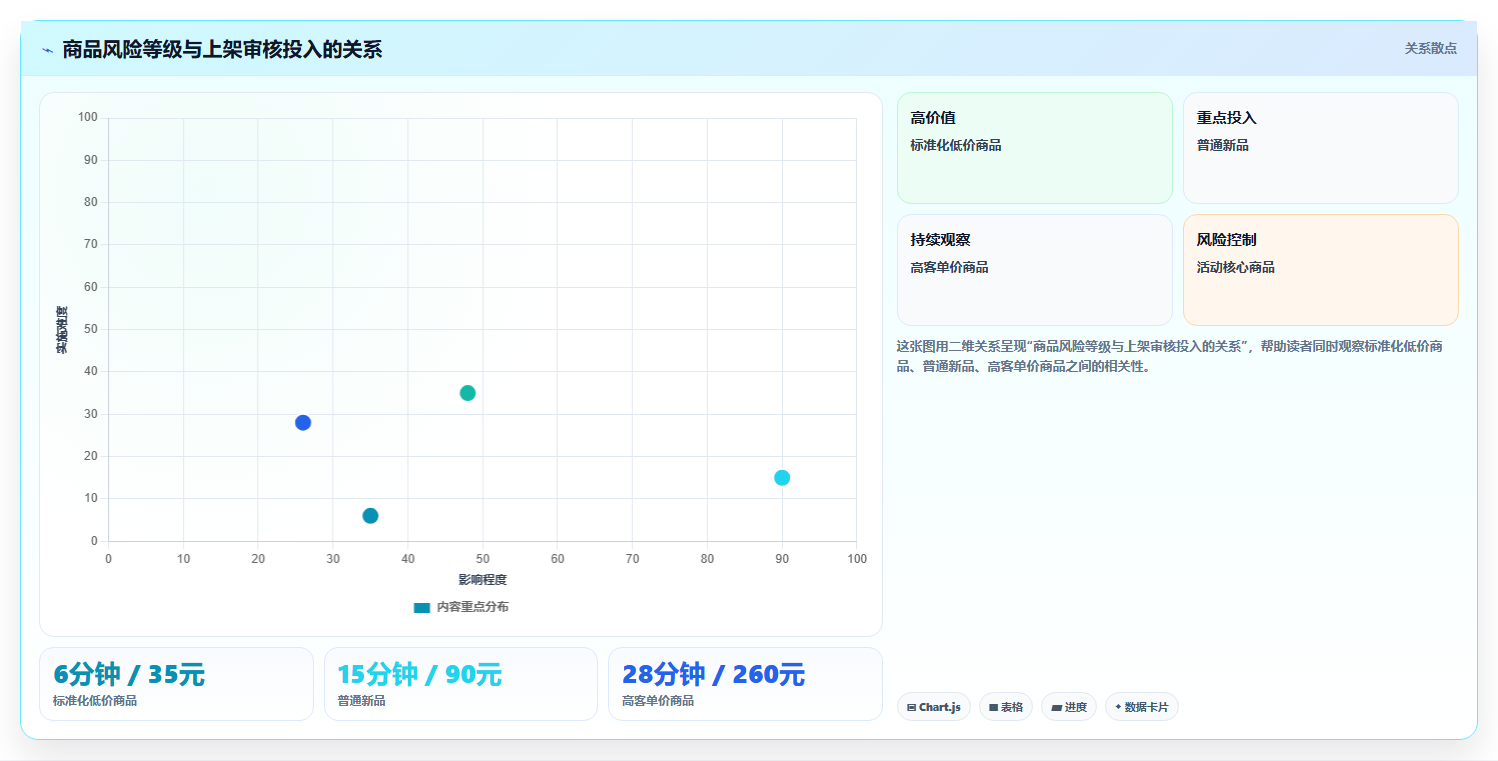
Task: Click the 实施难度 y-axis label
Action: coord(62,330)
